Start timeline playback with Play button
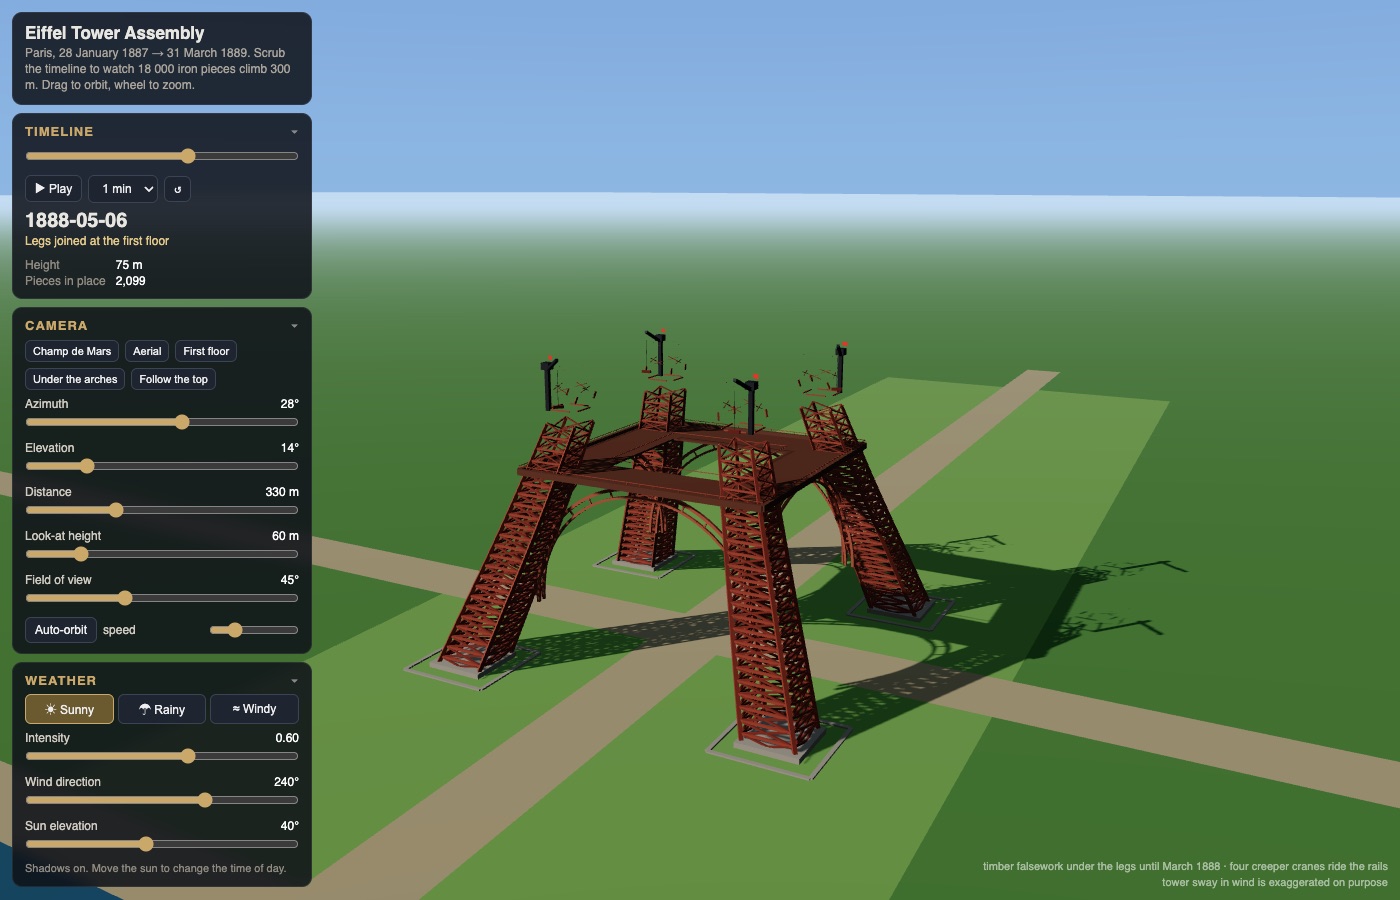 (53, 189)
